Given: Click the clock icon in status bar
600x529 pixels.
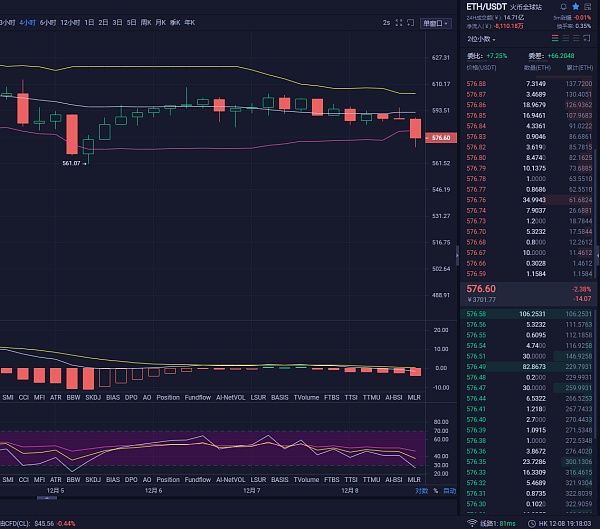Looking at the screenshot, I should (532, 523).
